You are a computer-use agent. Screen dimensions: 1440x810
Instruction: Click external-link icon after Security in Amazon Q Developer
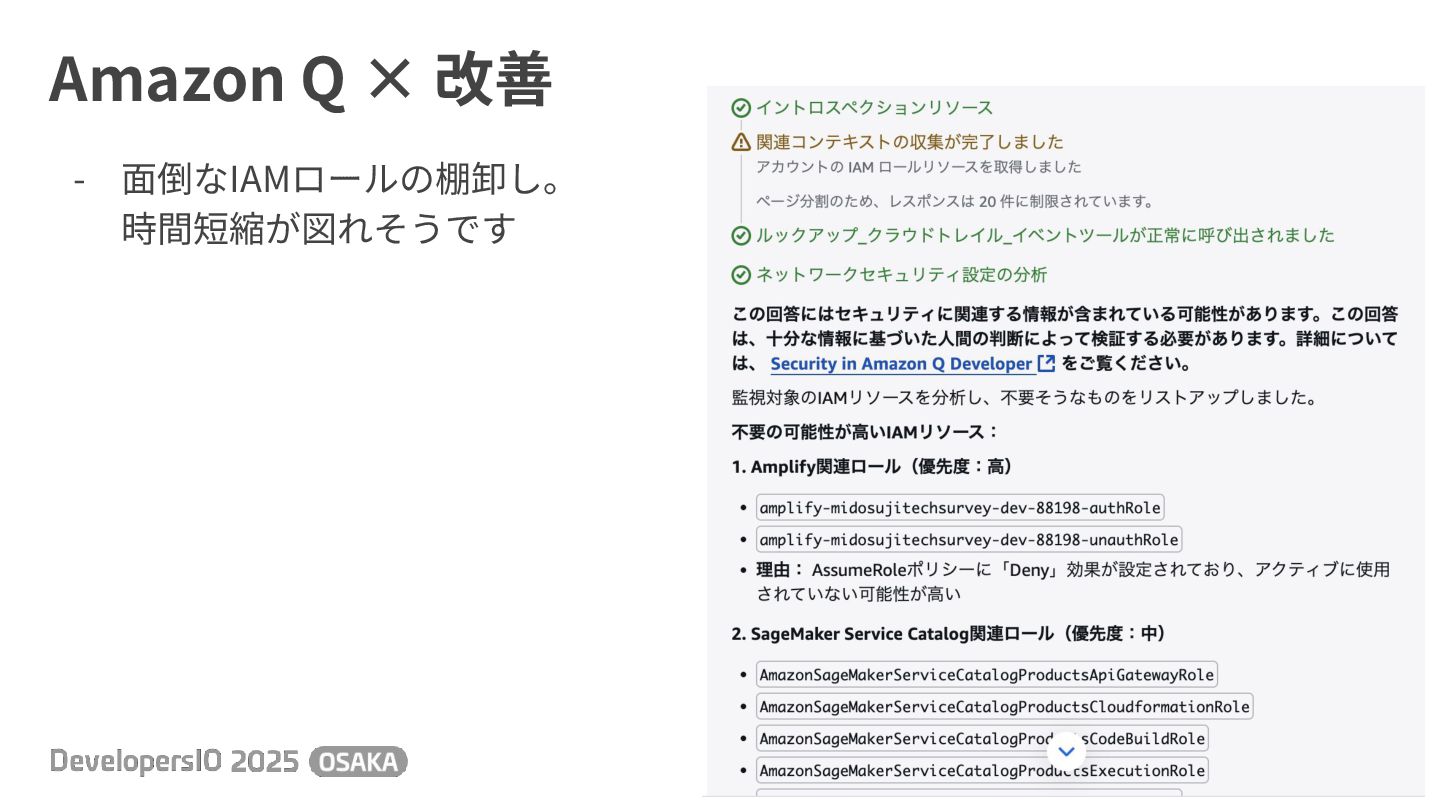(1046, 364)
